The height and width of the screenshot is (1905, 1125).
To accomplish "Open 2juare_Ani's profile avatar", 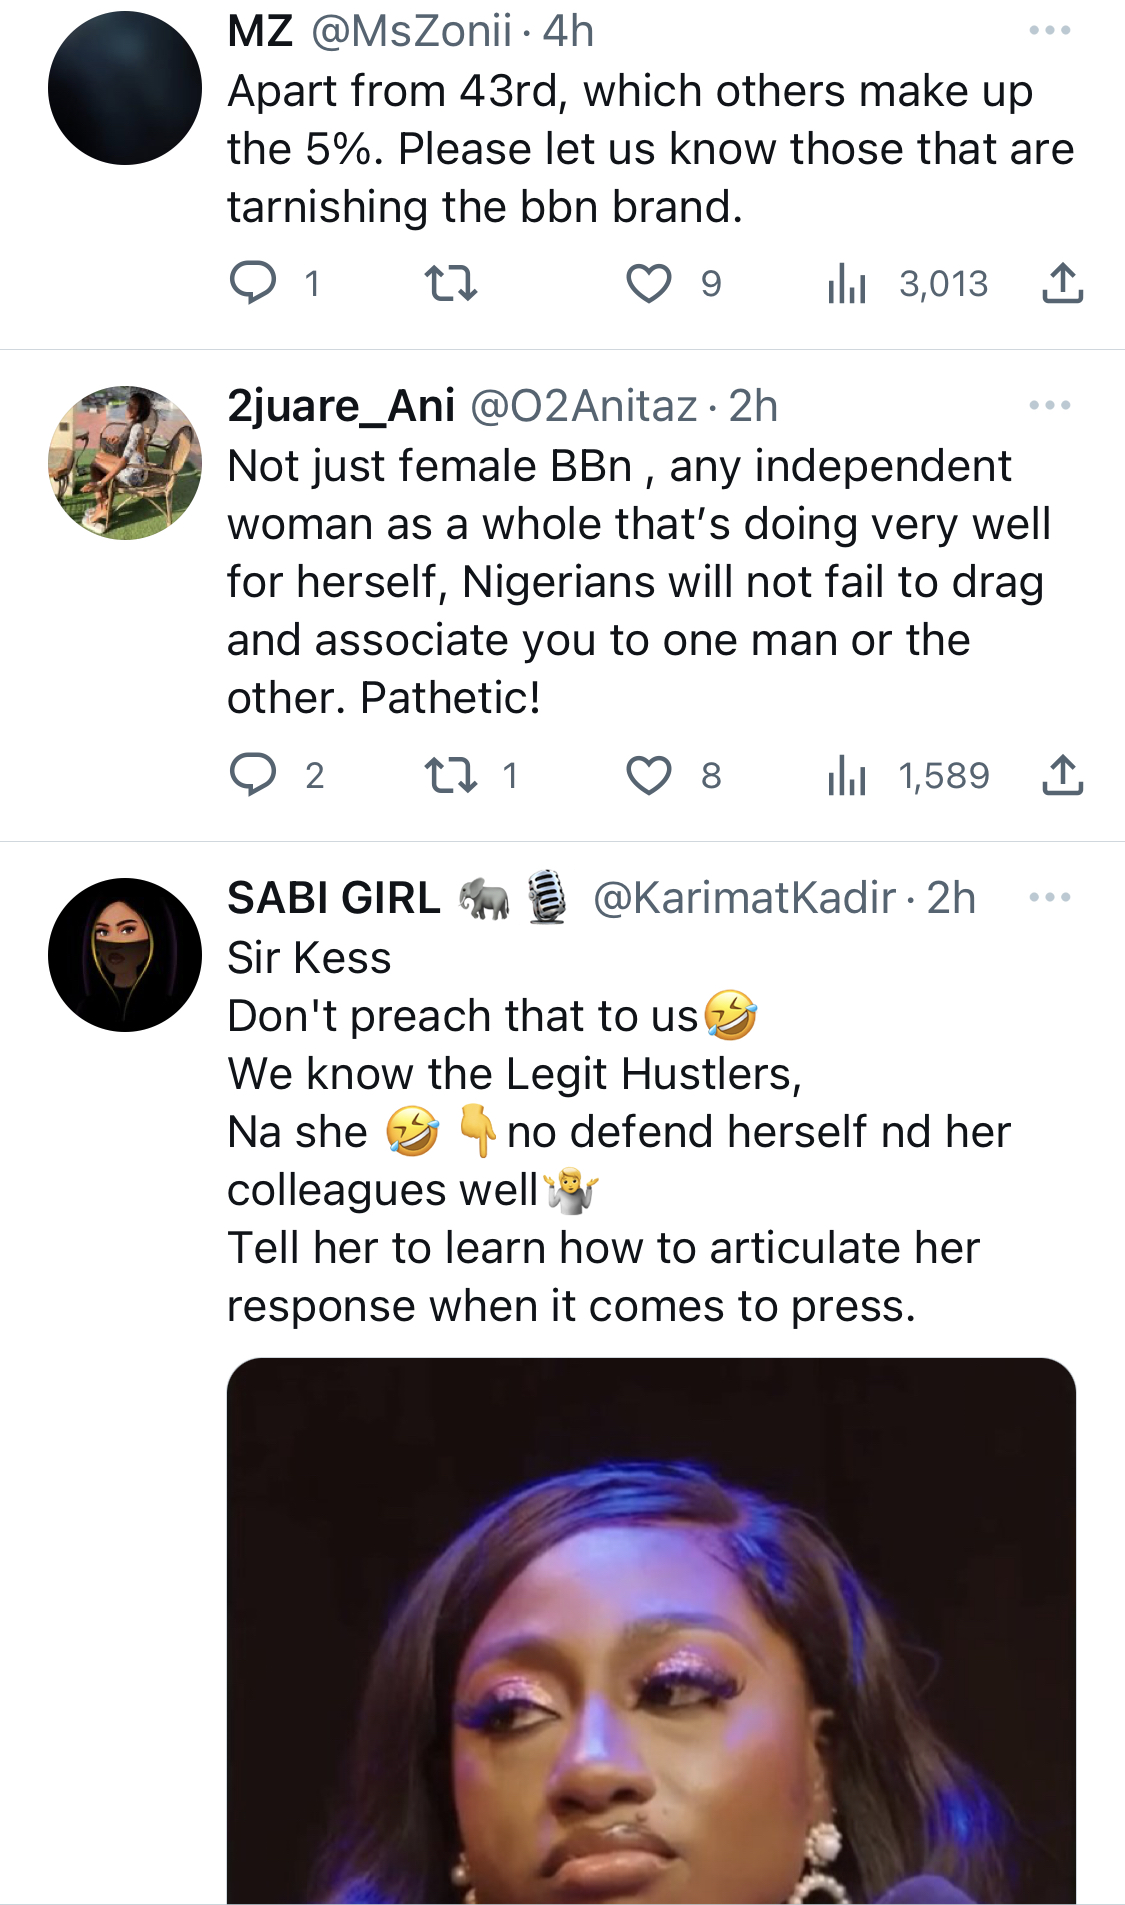I will [x=125, y=463].
